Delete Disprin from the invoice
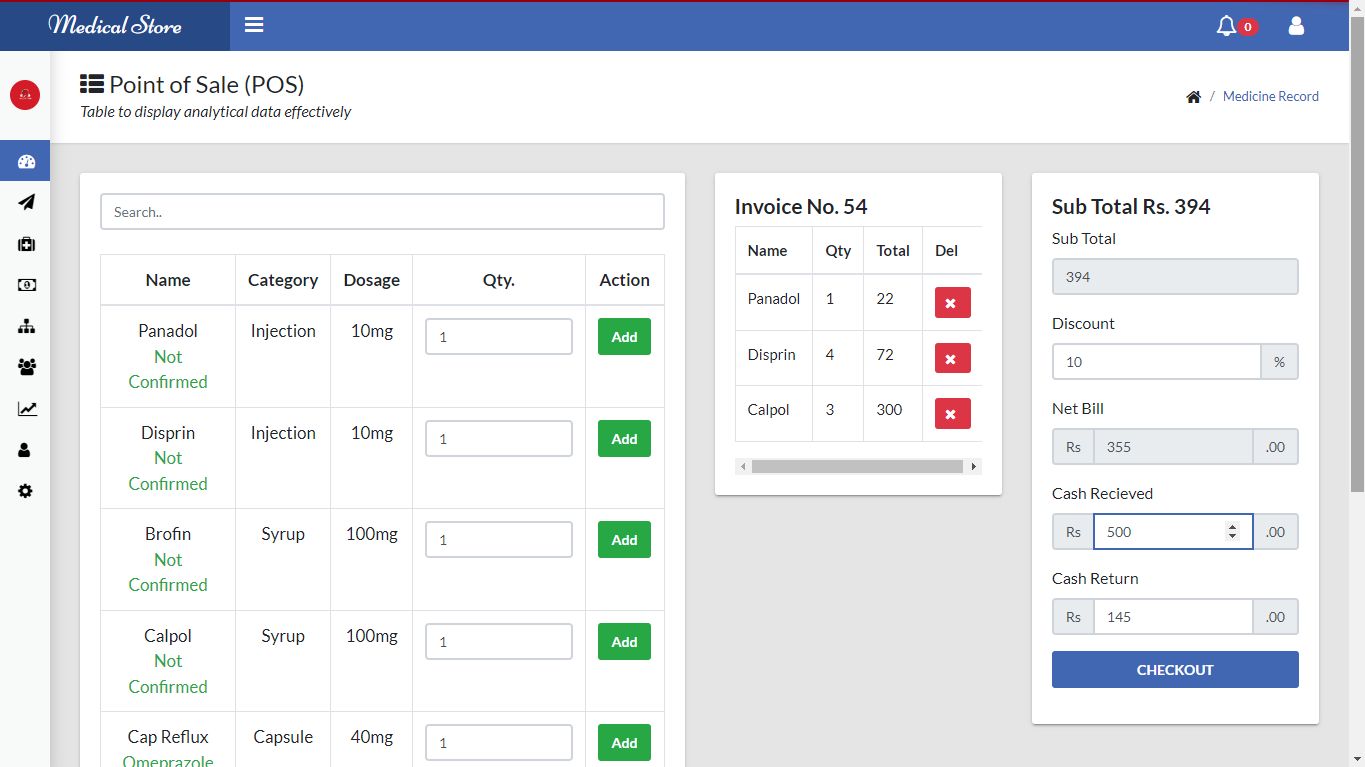1365x767 pixels. (x=952, y=358)
